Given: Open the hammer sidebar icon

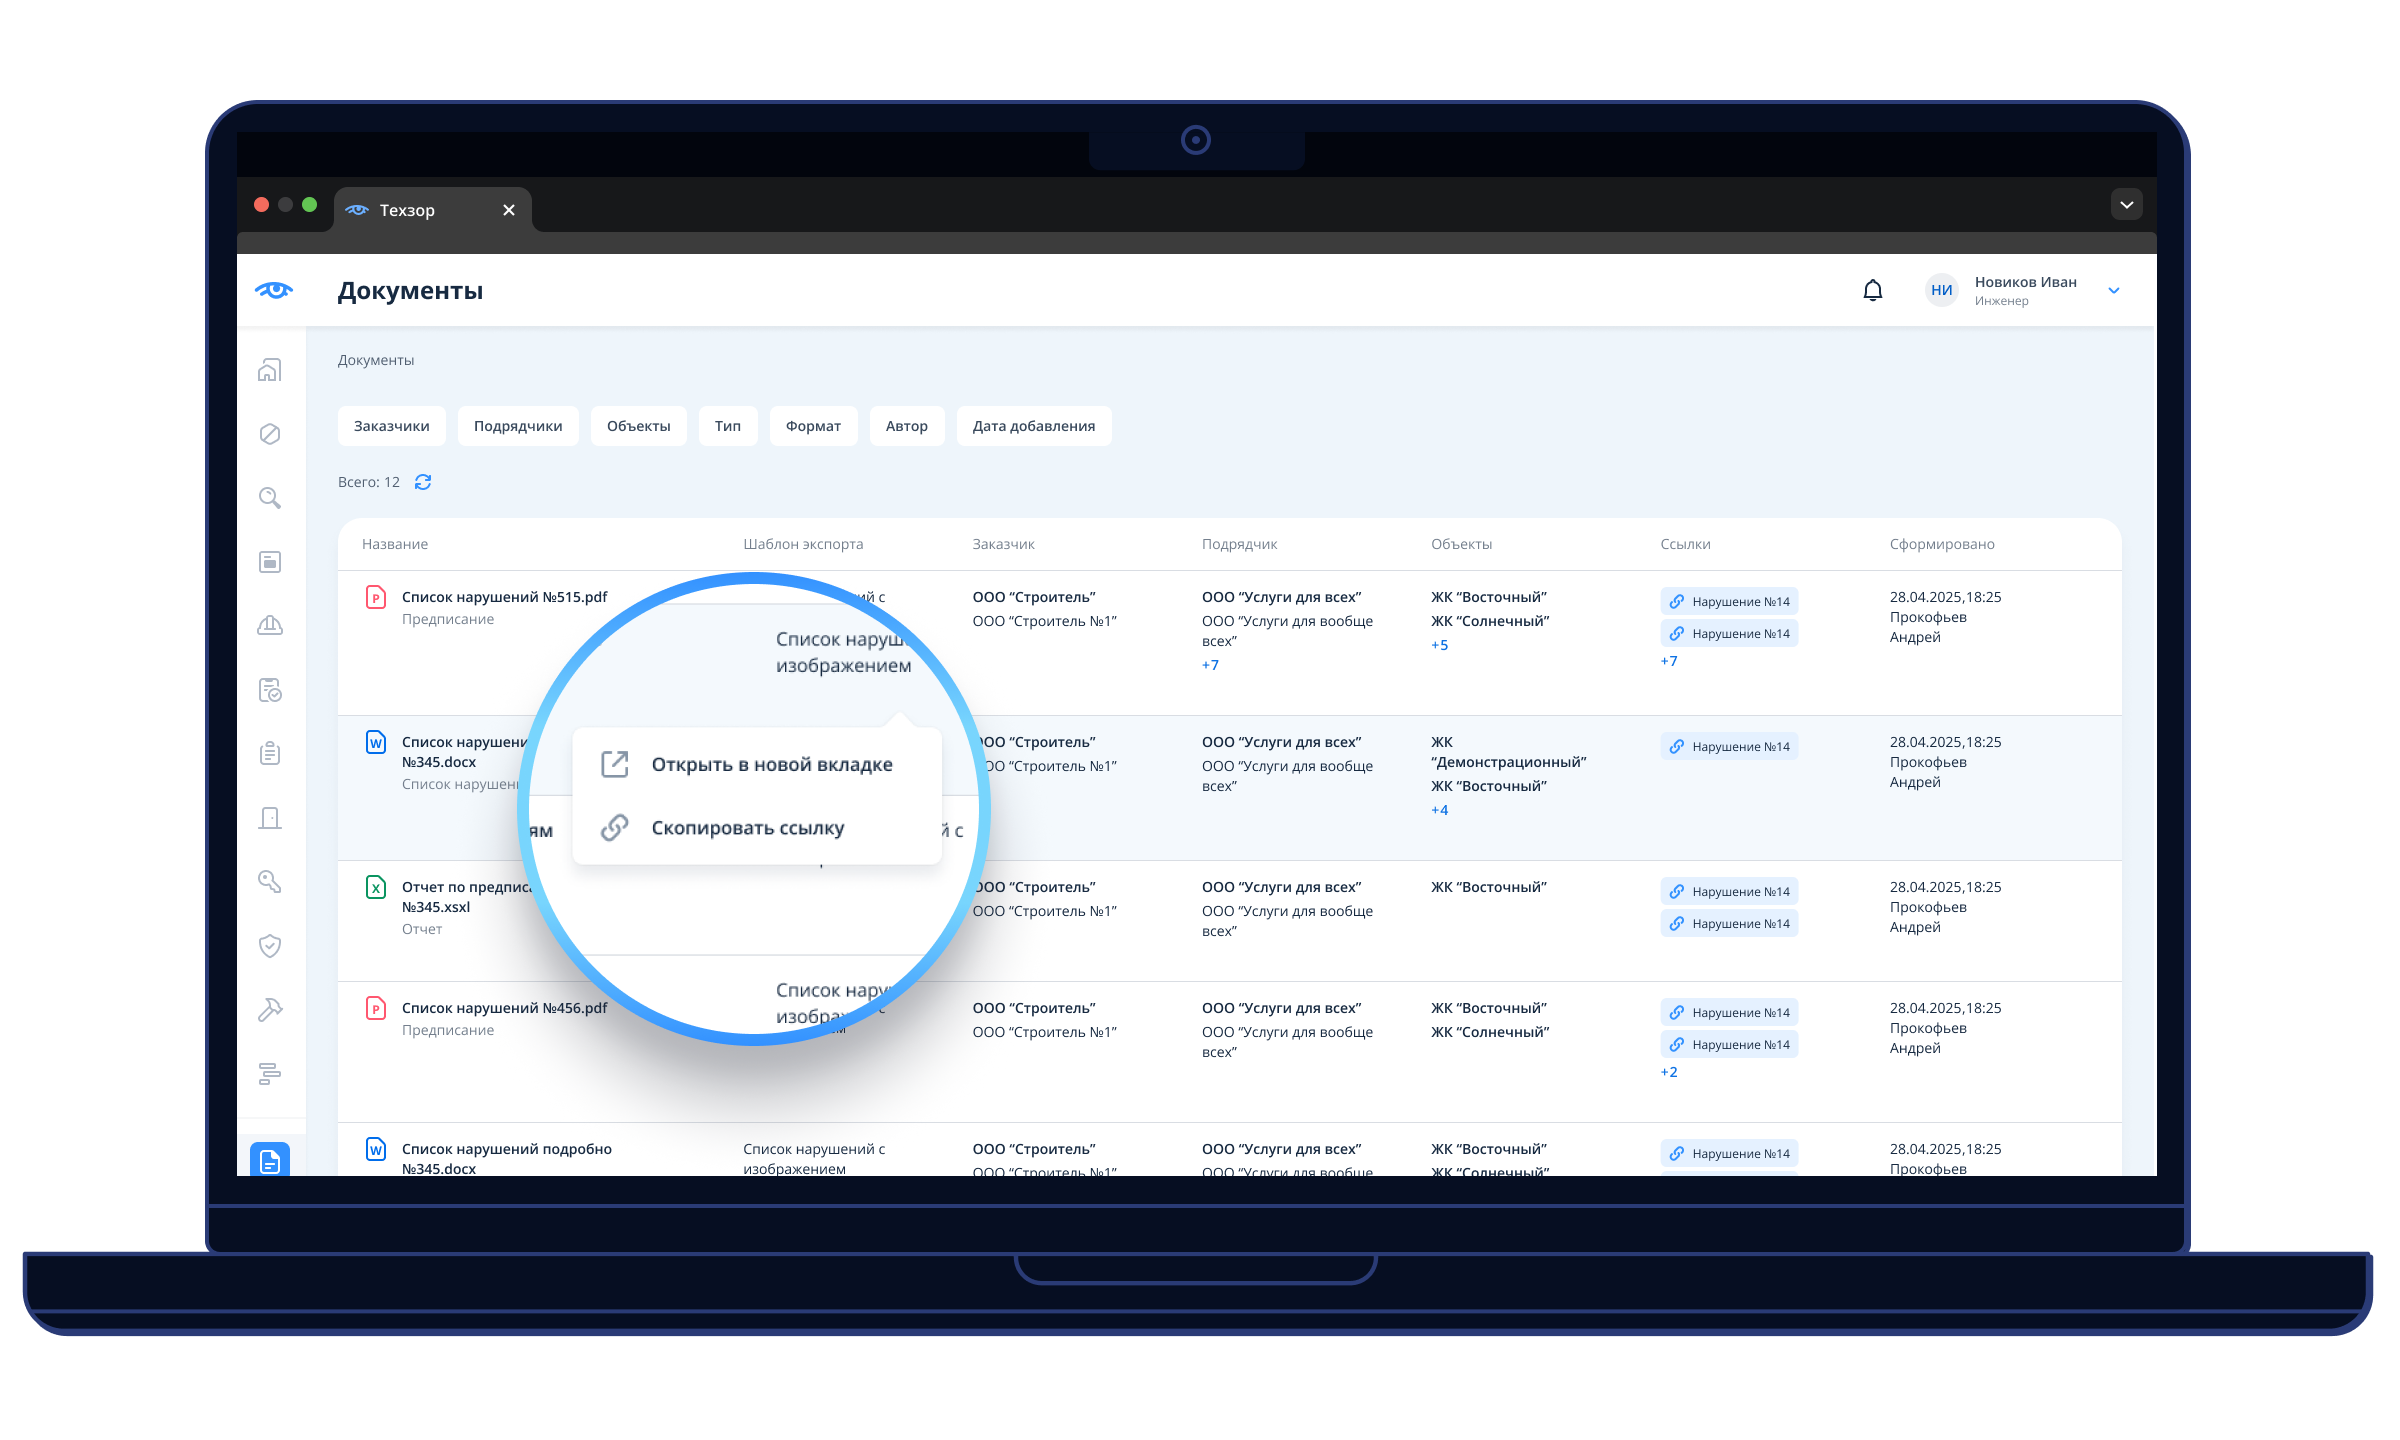Looking at the screenshot, I should (270, 1010).
